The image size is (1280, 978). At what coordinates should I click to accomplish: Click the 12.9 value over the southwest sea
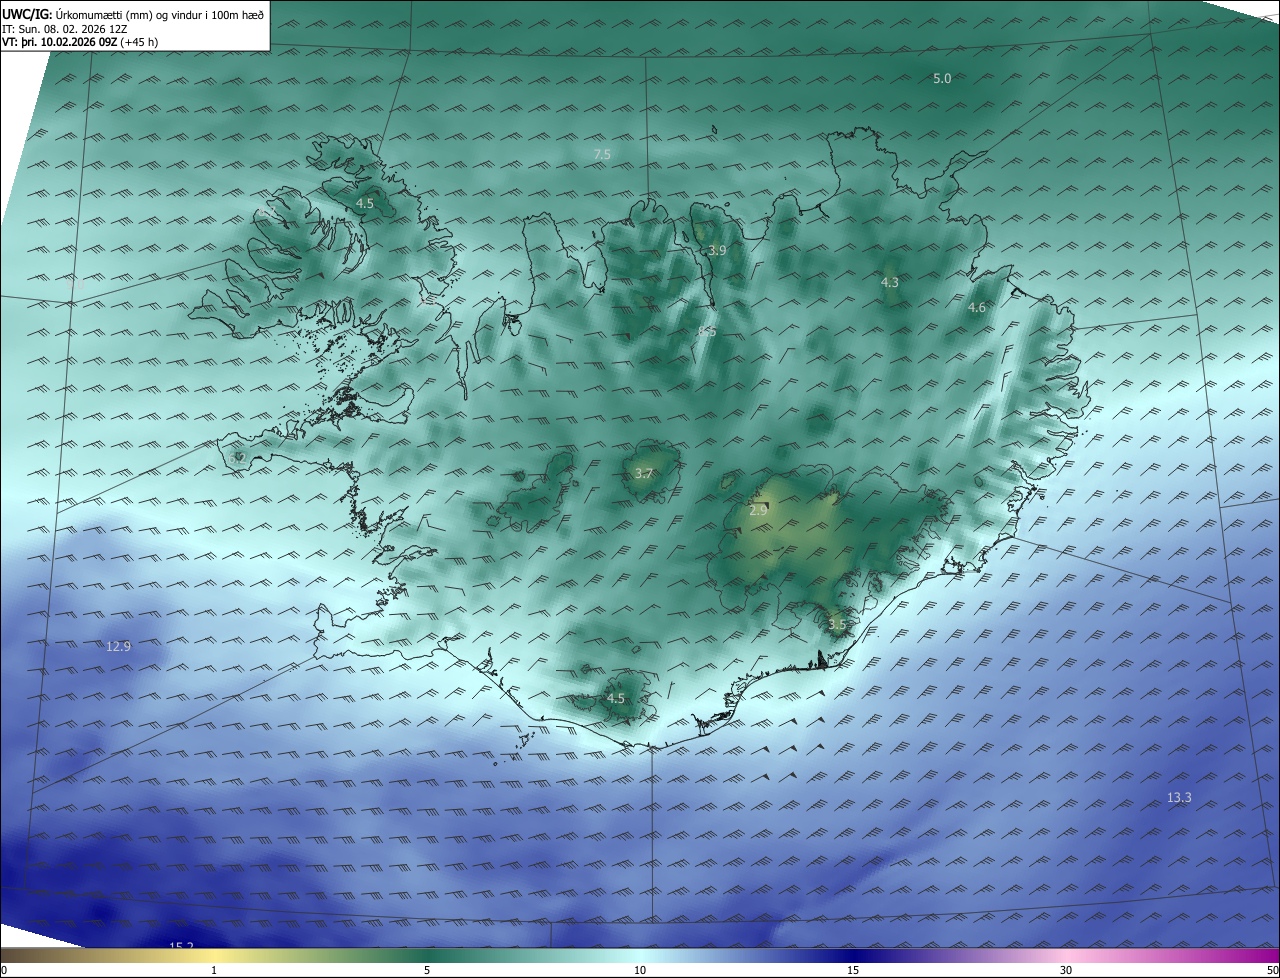(118, 646)
